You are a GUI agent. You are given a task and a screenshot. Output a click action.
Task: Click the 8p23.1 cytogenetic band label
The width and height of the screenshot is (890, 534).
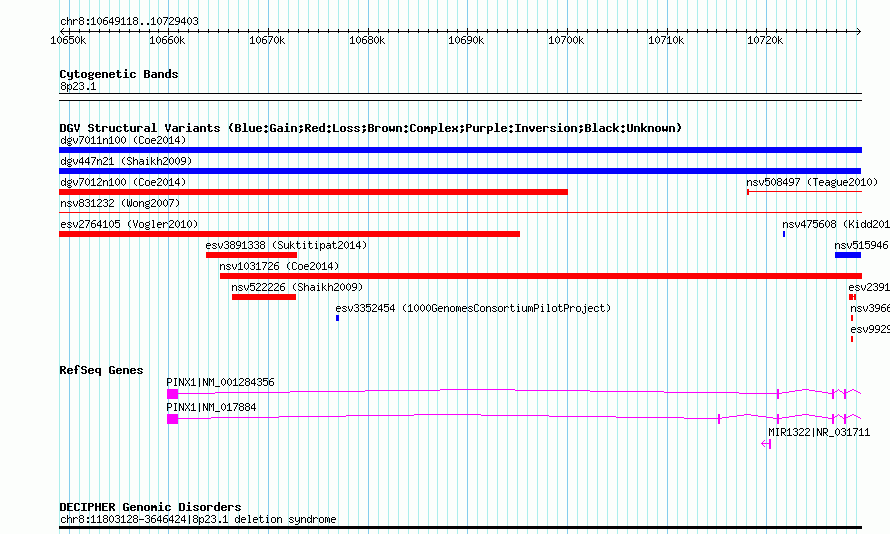click(78, 86)
